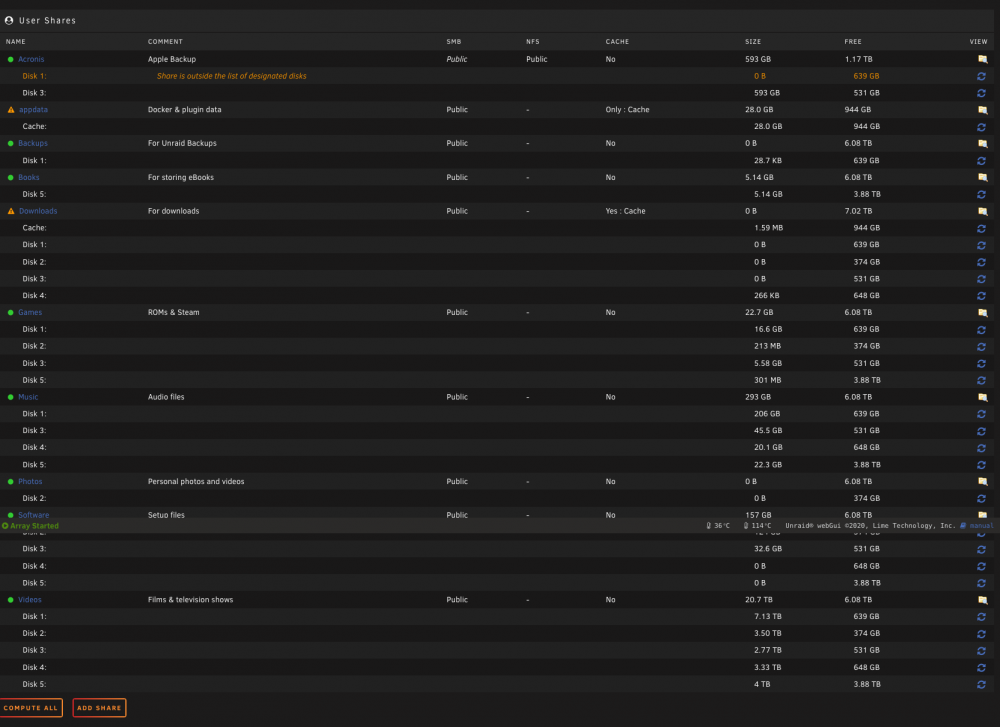Click the SMB column header
This screenshot has width=1000, height=727.
click(x=453, y=41)
